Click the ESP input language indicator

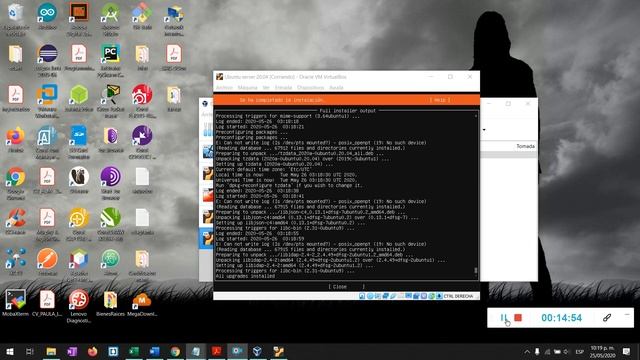[579, 351]
